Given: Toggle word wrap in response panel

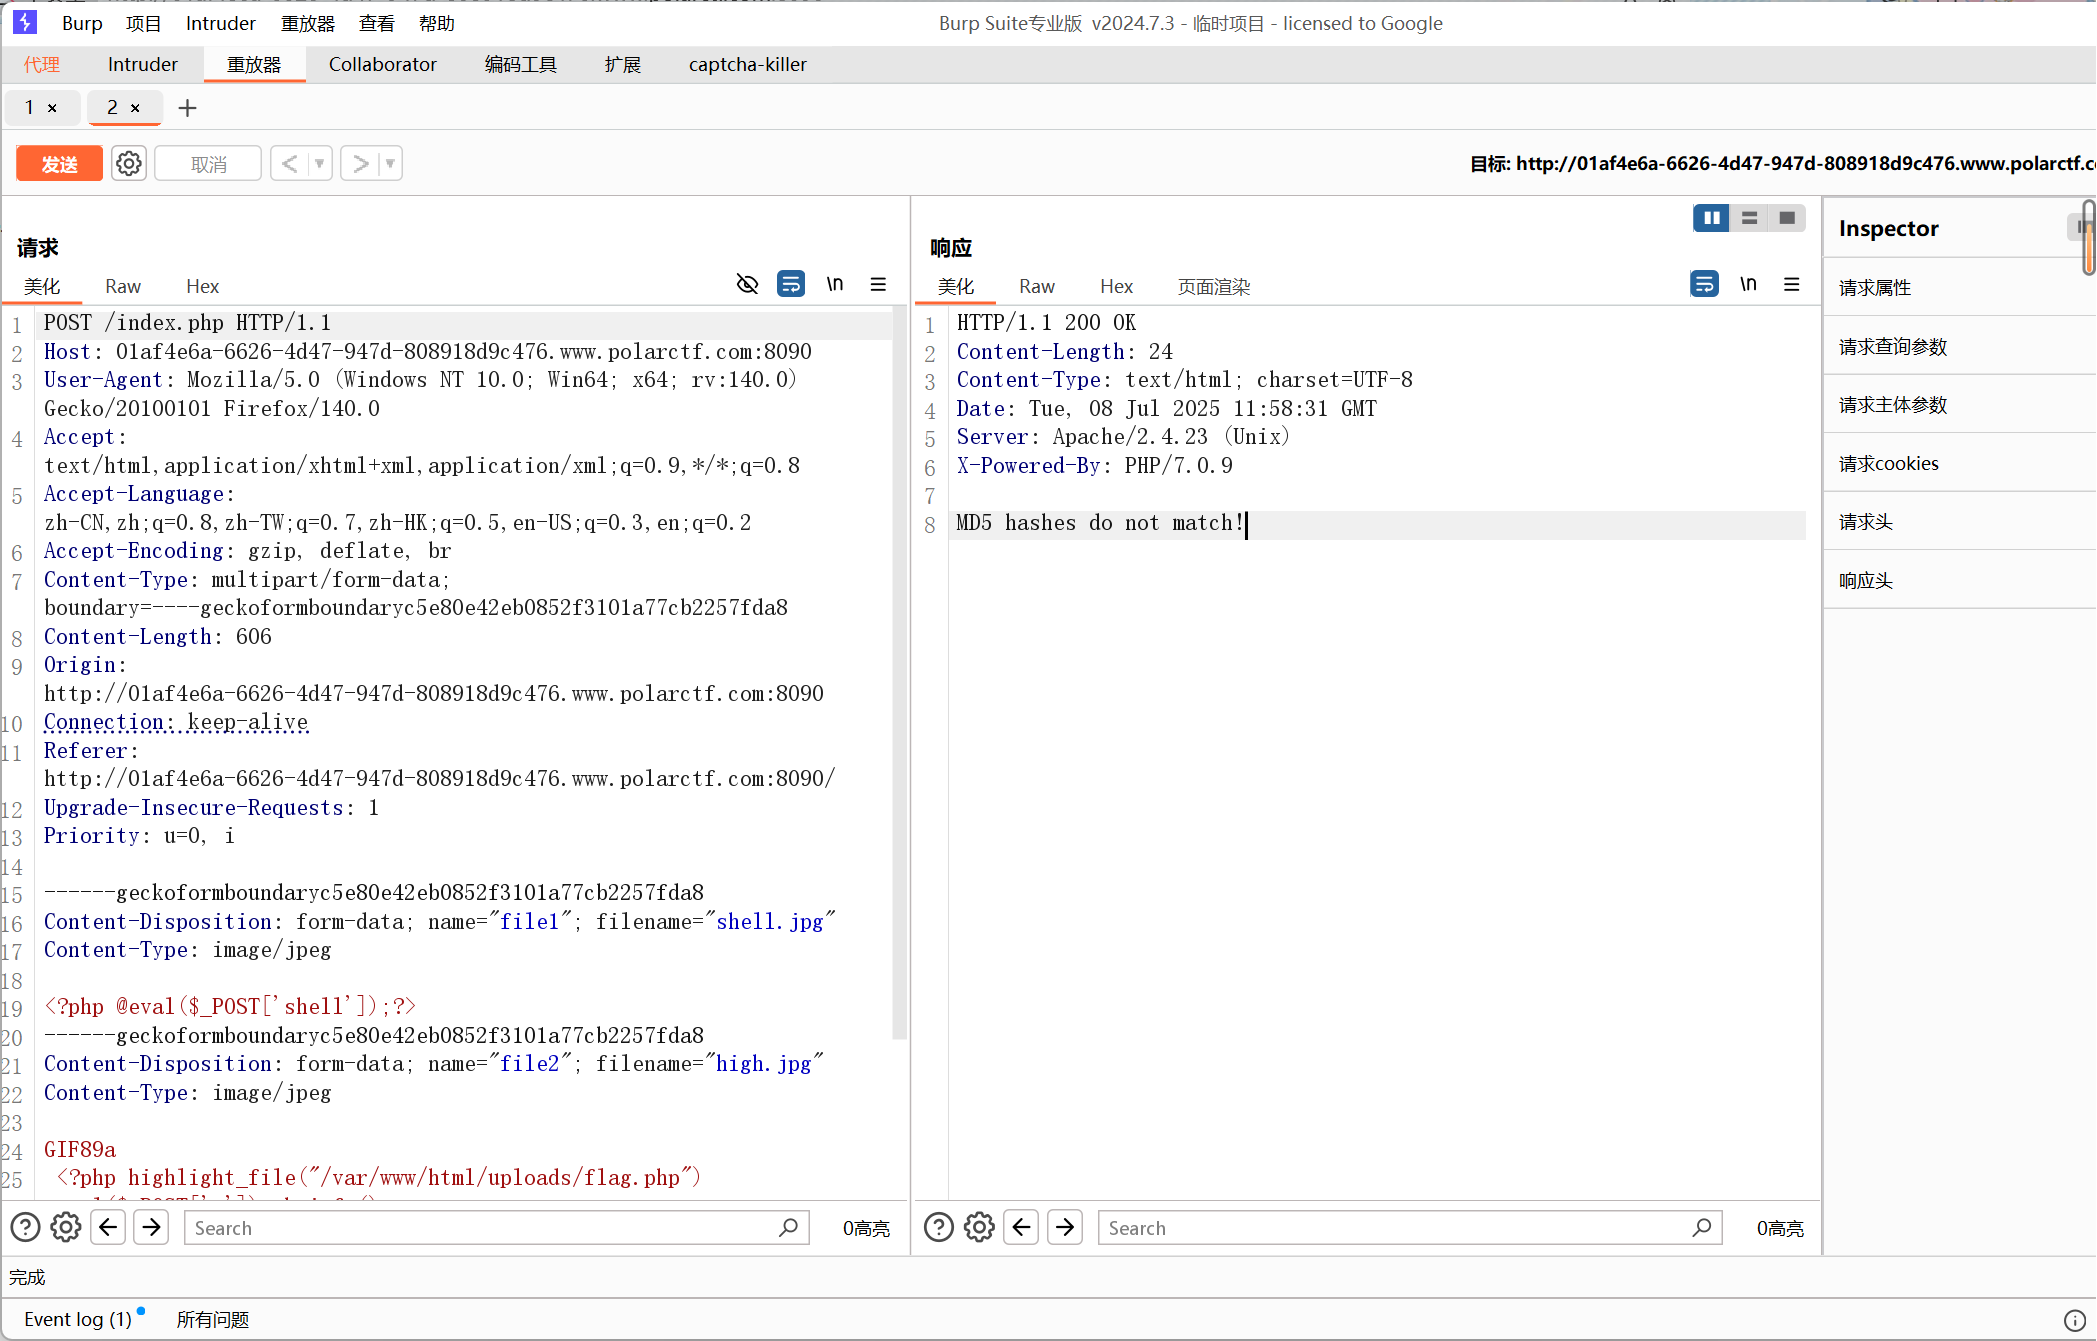Looking at the screenshot, I should [x=1704, y=285].
